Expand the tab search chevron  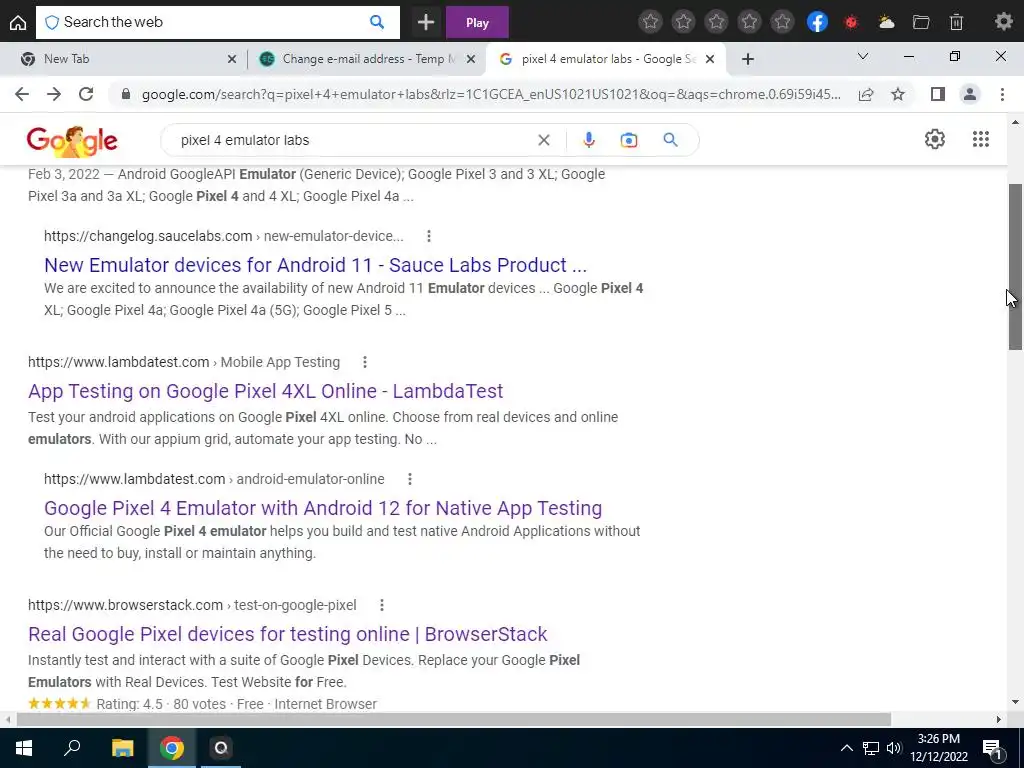863,57
